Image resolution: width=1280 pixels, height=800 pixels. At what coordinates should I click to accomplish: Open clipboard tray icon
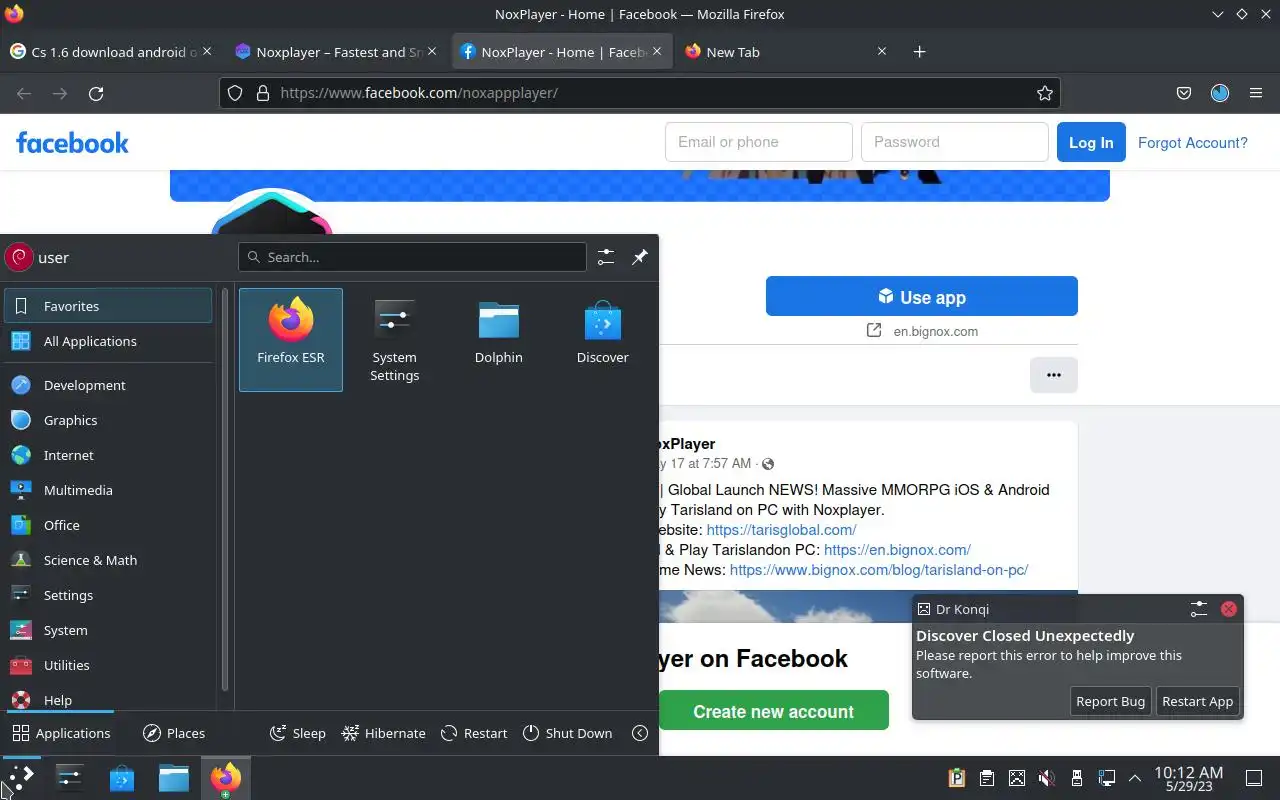point(986,778)
